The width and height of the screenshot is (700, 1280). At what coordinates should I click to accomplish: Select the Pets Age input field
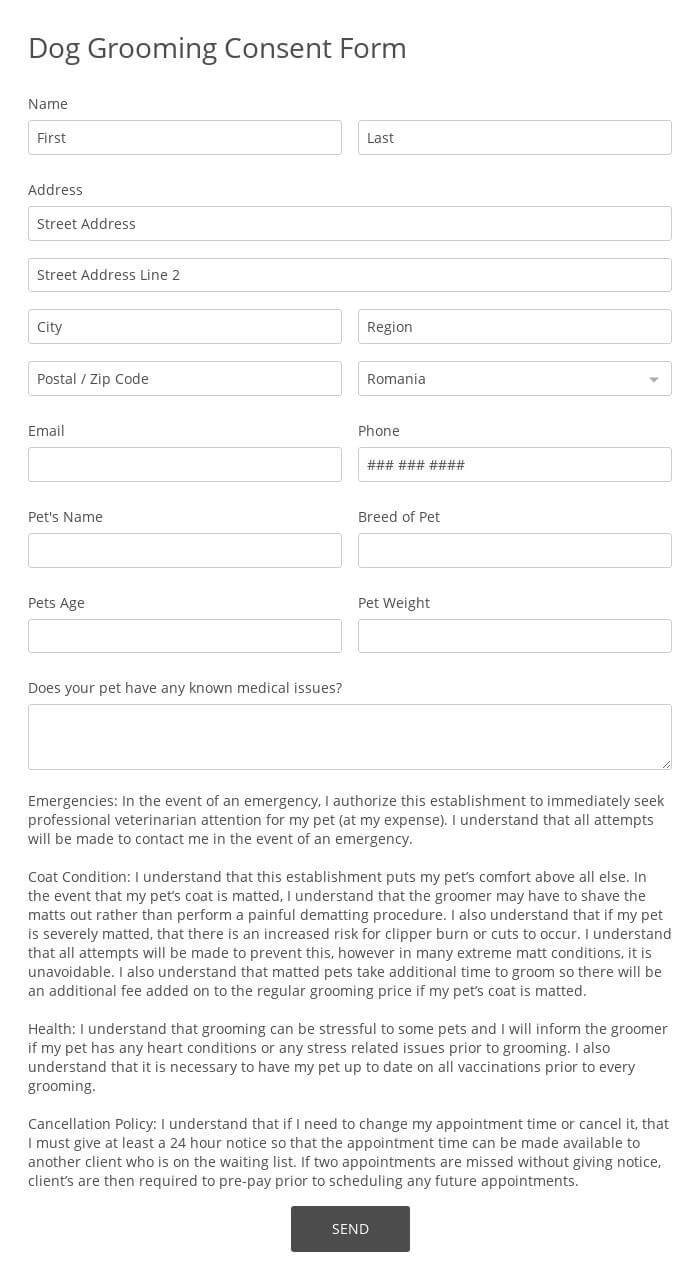184,636
